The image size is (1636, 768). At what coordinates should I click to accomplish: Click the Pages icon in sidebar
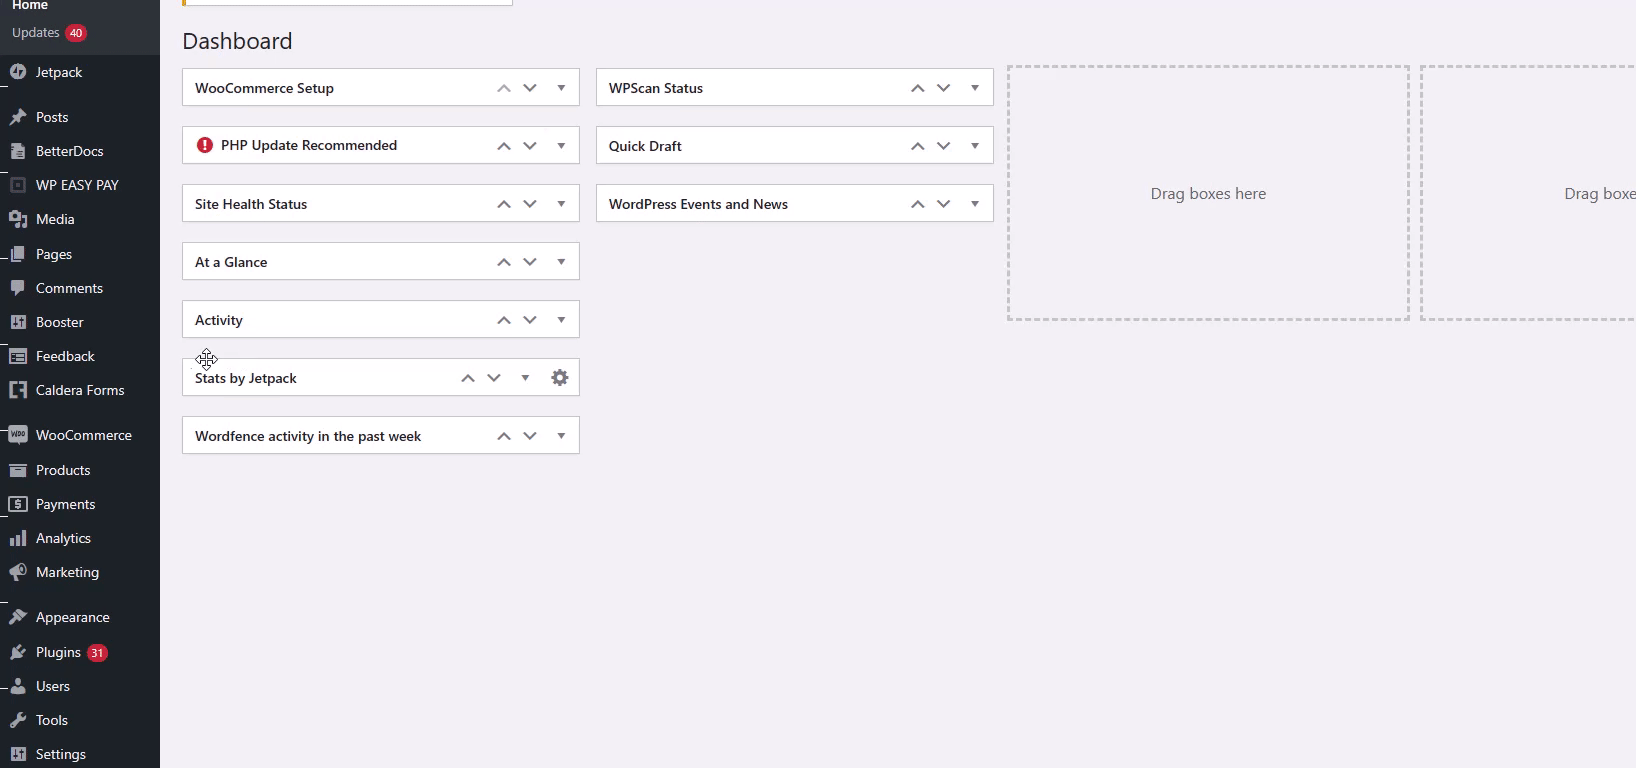pos(18,254)
